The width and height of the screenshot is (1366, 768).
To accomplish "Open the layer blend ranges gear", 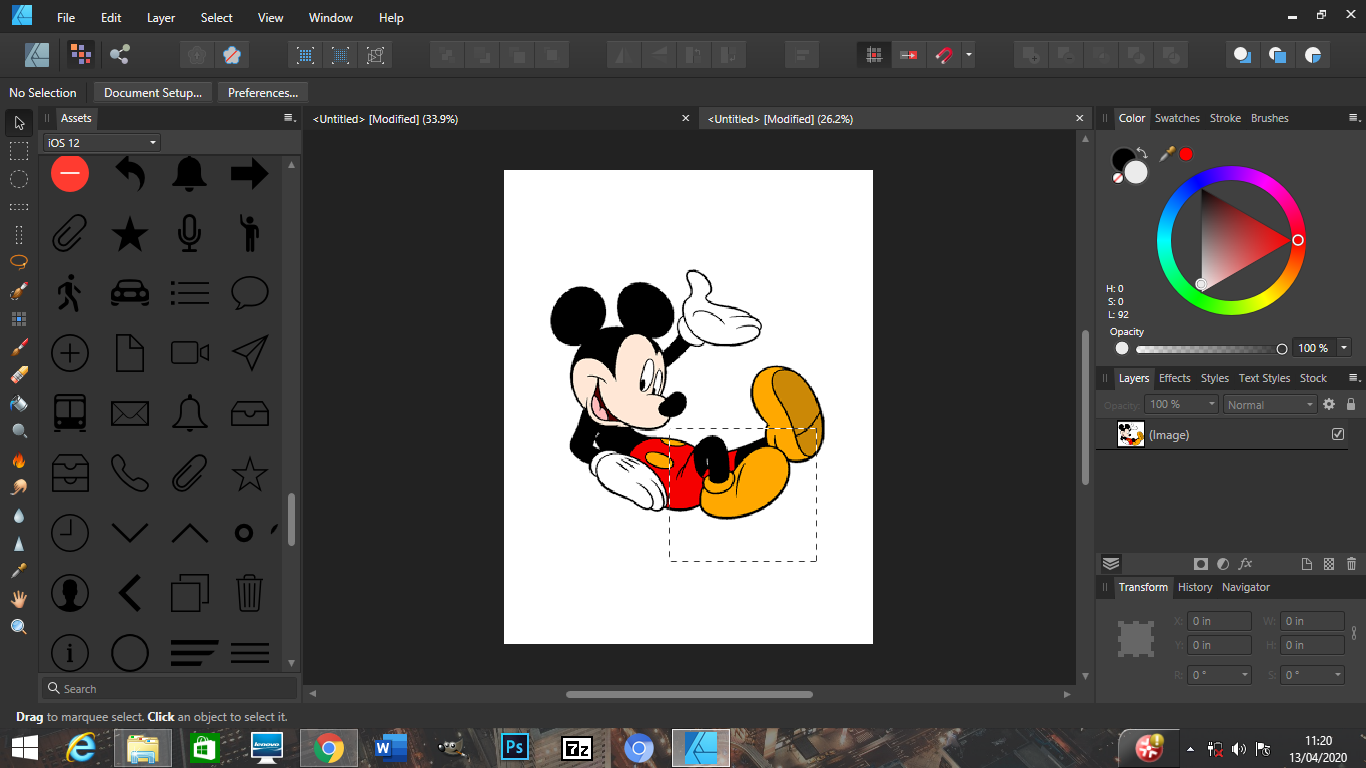I will point(1329,404).
